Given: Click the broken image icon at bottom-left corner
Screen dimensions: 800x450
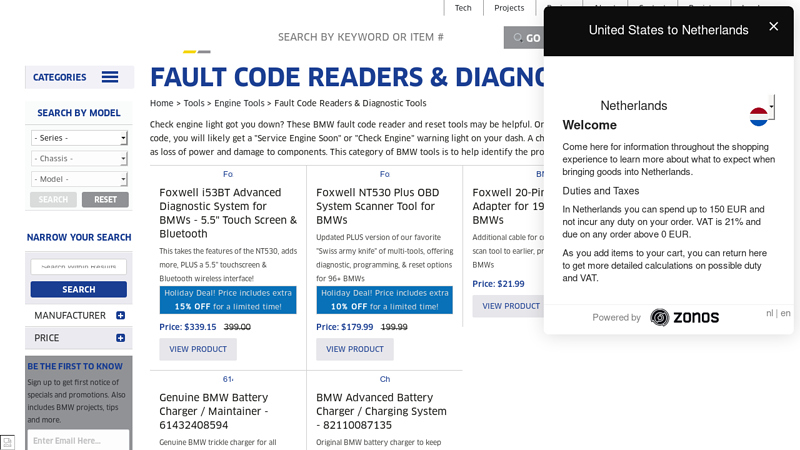Looking at the screenshot, I should [x=7, y=442].
